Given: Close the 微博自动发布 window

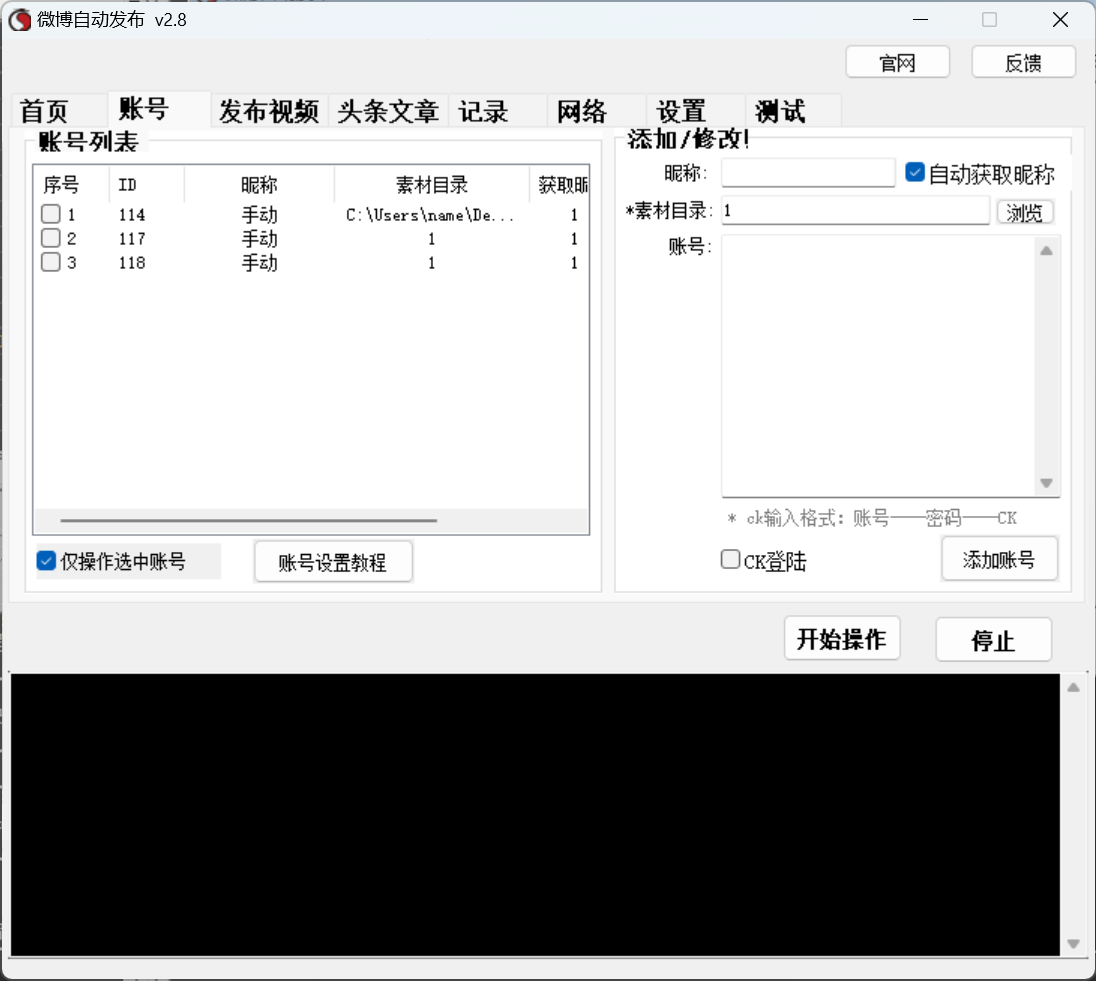Looking at the screenshot, I should 1060,20.
